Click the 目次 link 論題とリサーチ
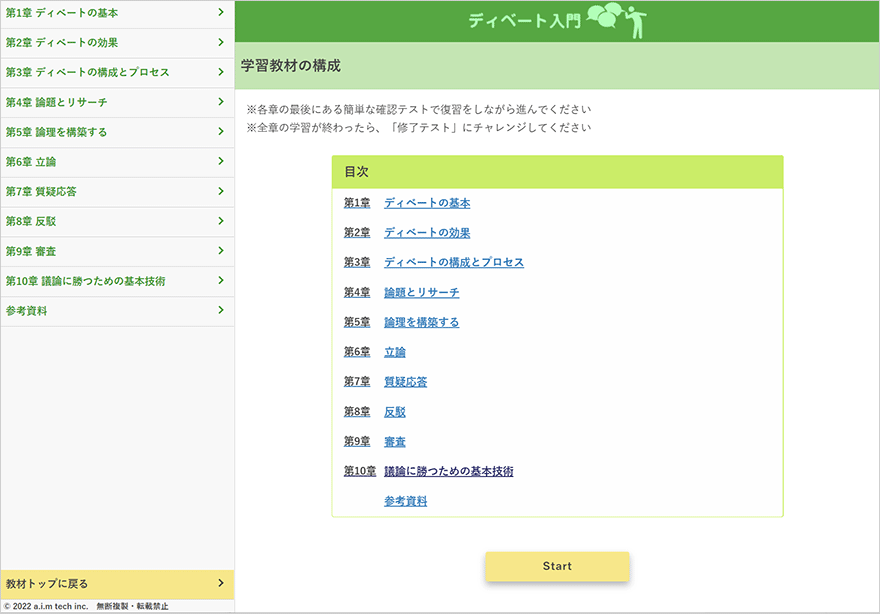 (421, 292)
